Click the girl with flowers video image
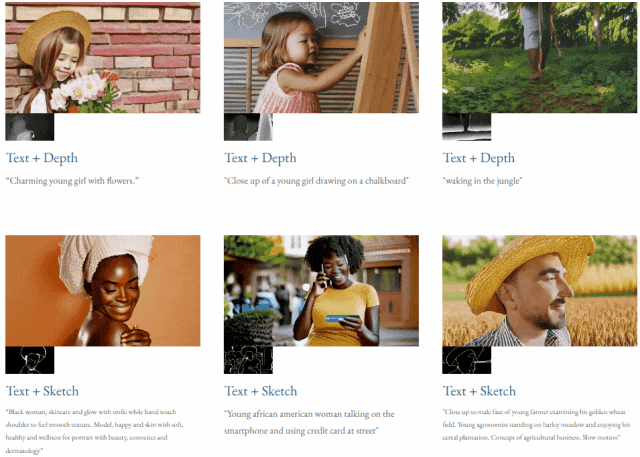640x457 pixels. pyautogui.click(x=103, y=56)
